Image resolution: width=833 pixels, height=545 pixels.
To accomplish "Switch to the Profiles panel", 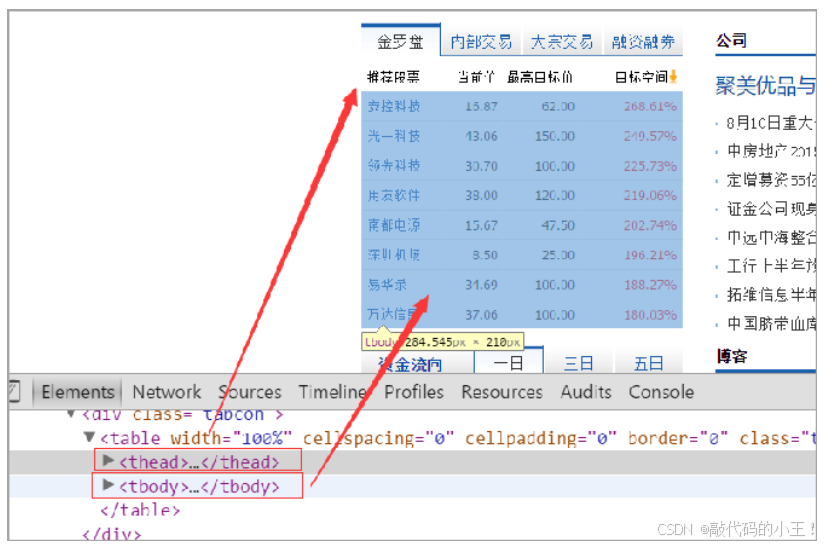I will pos(414,392).
